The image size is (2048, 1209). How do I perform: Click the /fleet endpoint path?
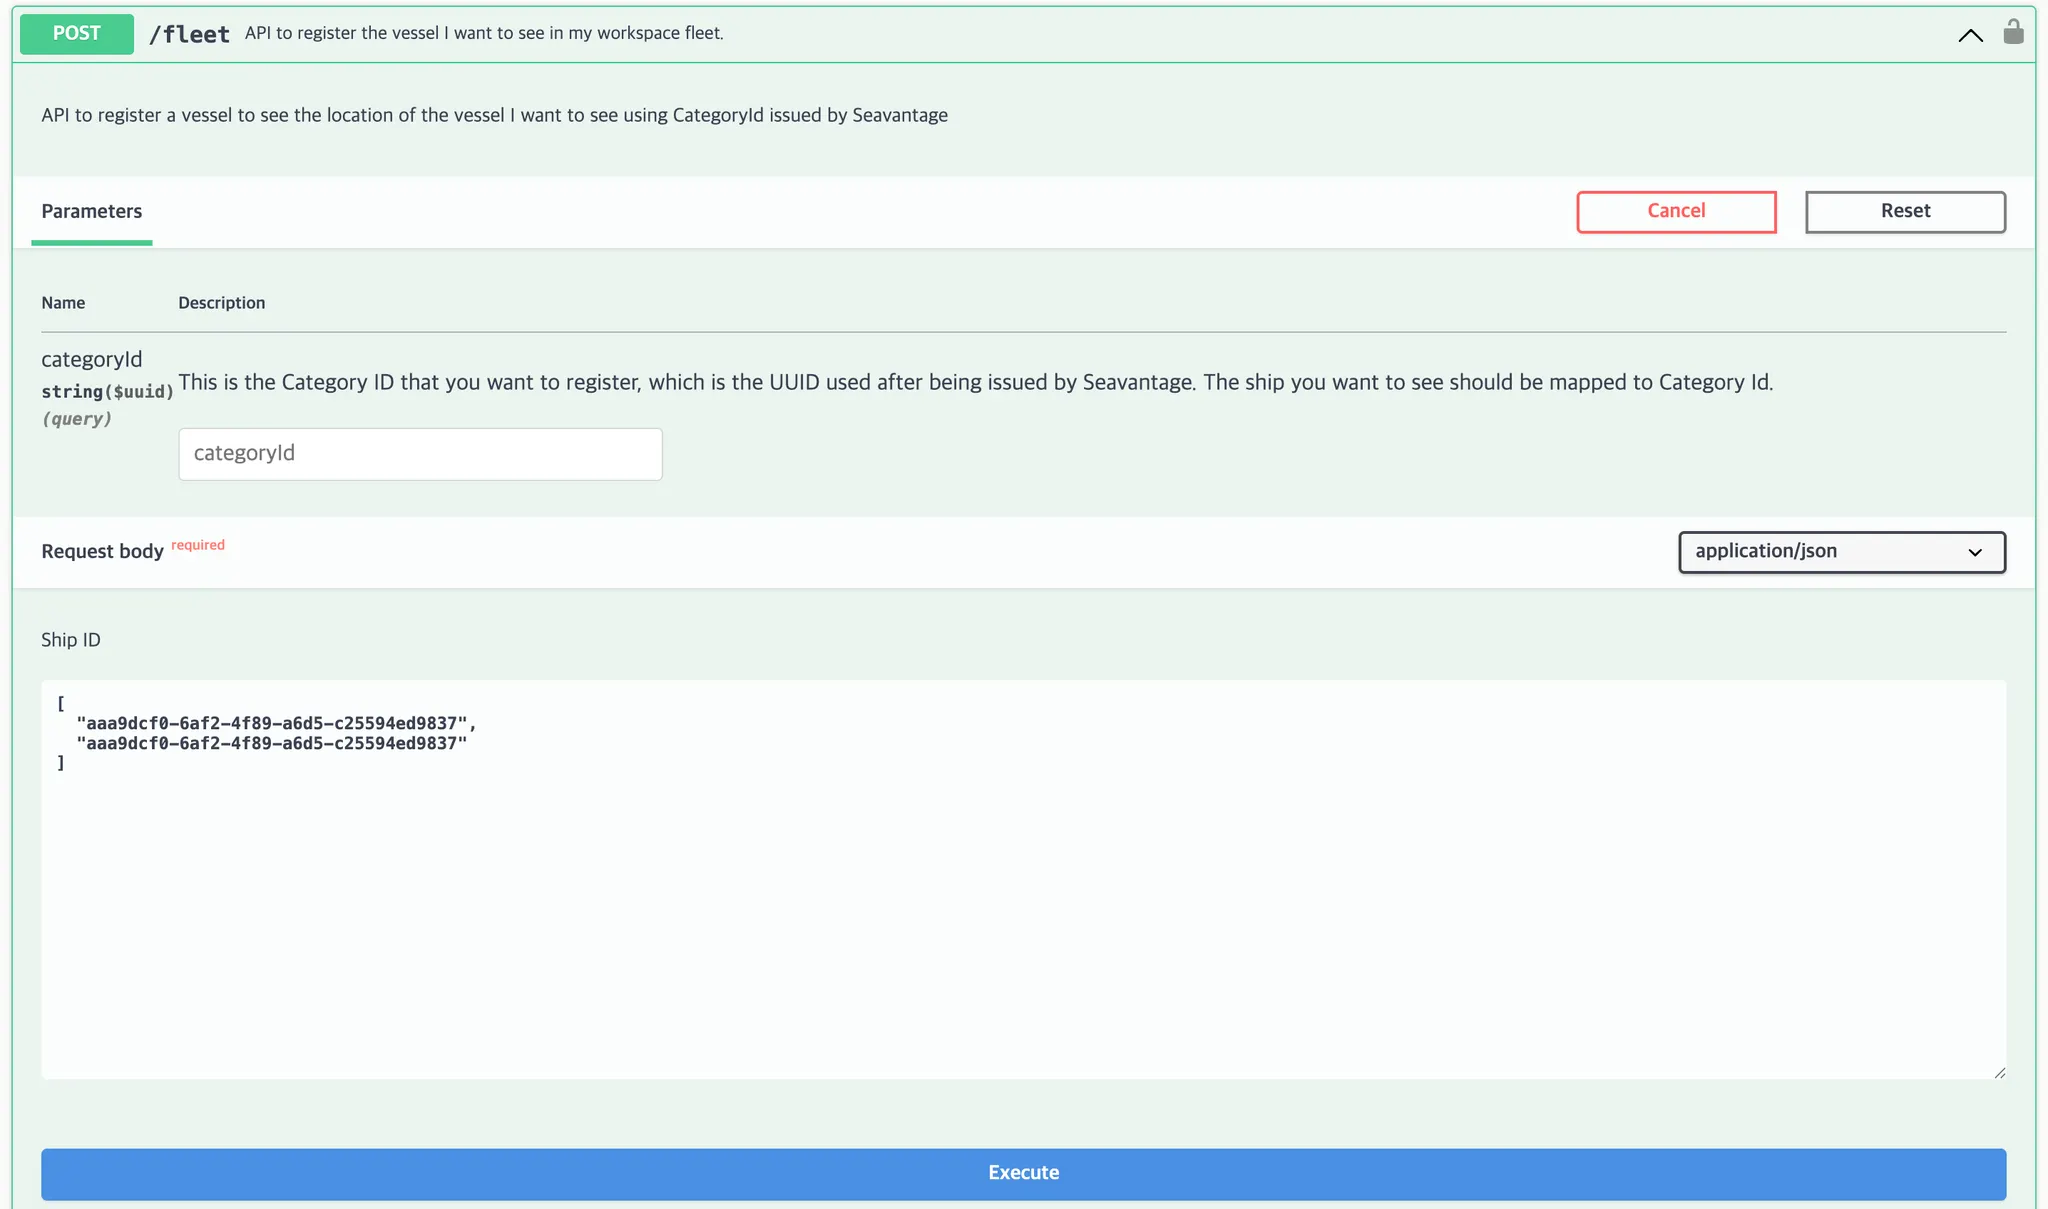(x=189, y=34)
